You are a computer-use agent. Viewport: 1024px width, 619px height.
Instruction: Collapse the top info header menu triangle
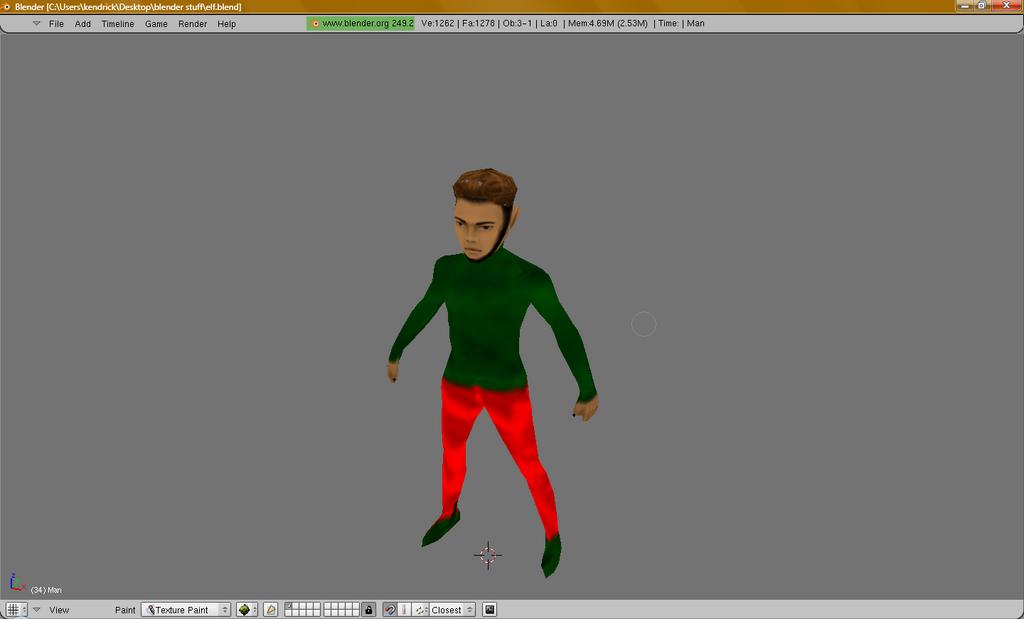tap(37, 24)
